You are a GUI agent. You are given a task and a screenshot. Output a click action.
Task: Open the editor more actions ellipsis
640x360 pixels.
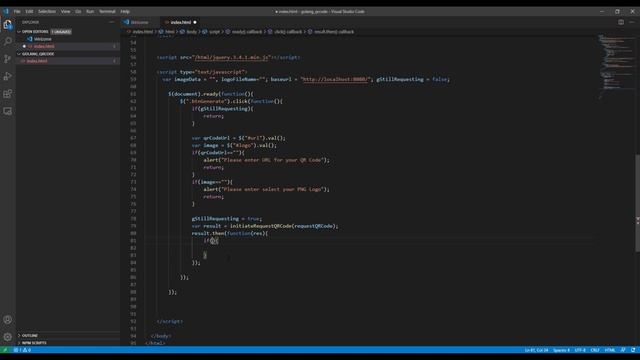click(632, 22)
